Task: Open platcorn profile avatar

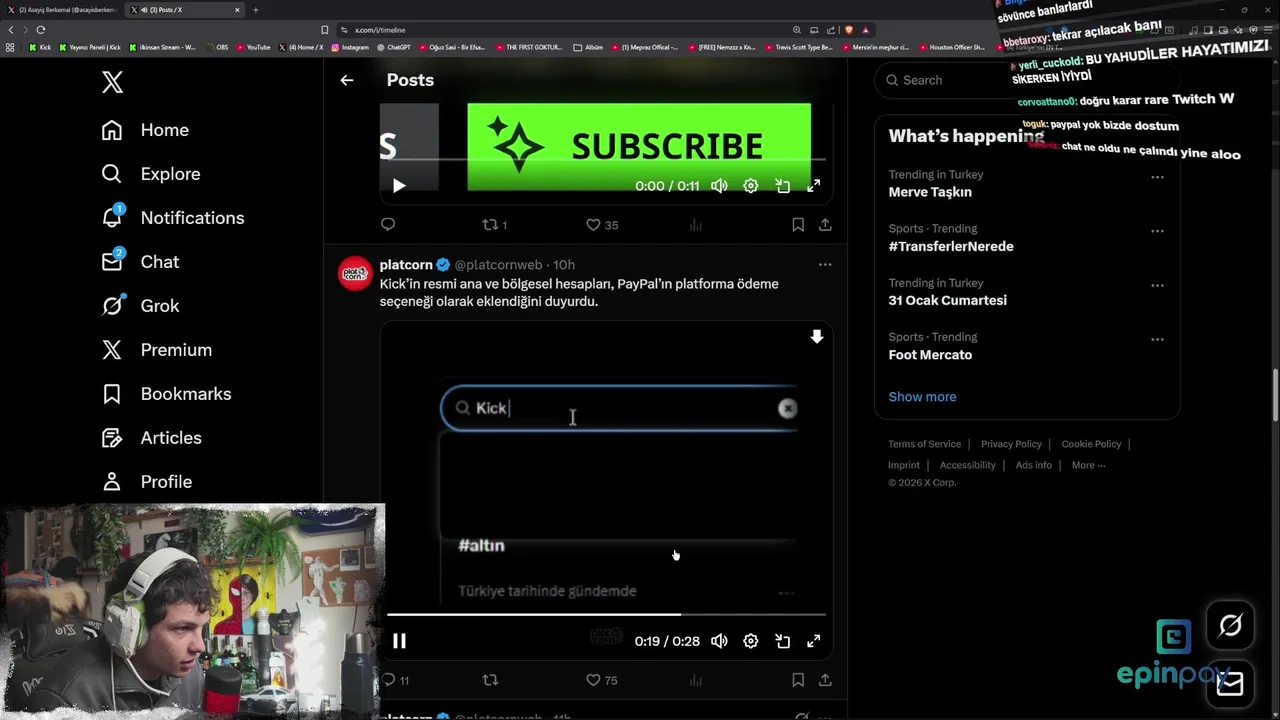Action: [355, 273]
